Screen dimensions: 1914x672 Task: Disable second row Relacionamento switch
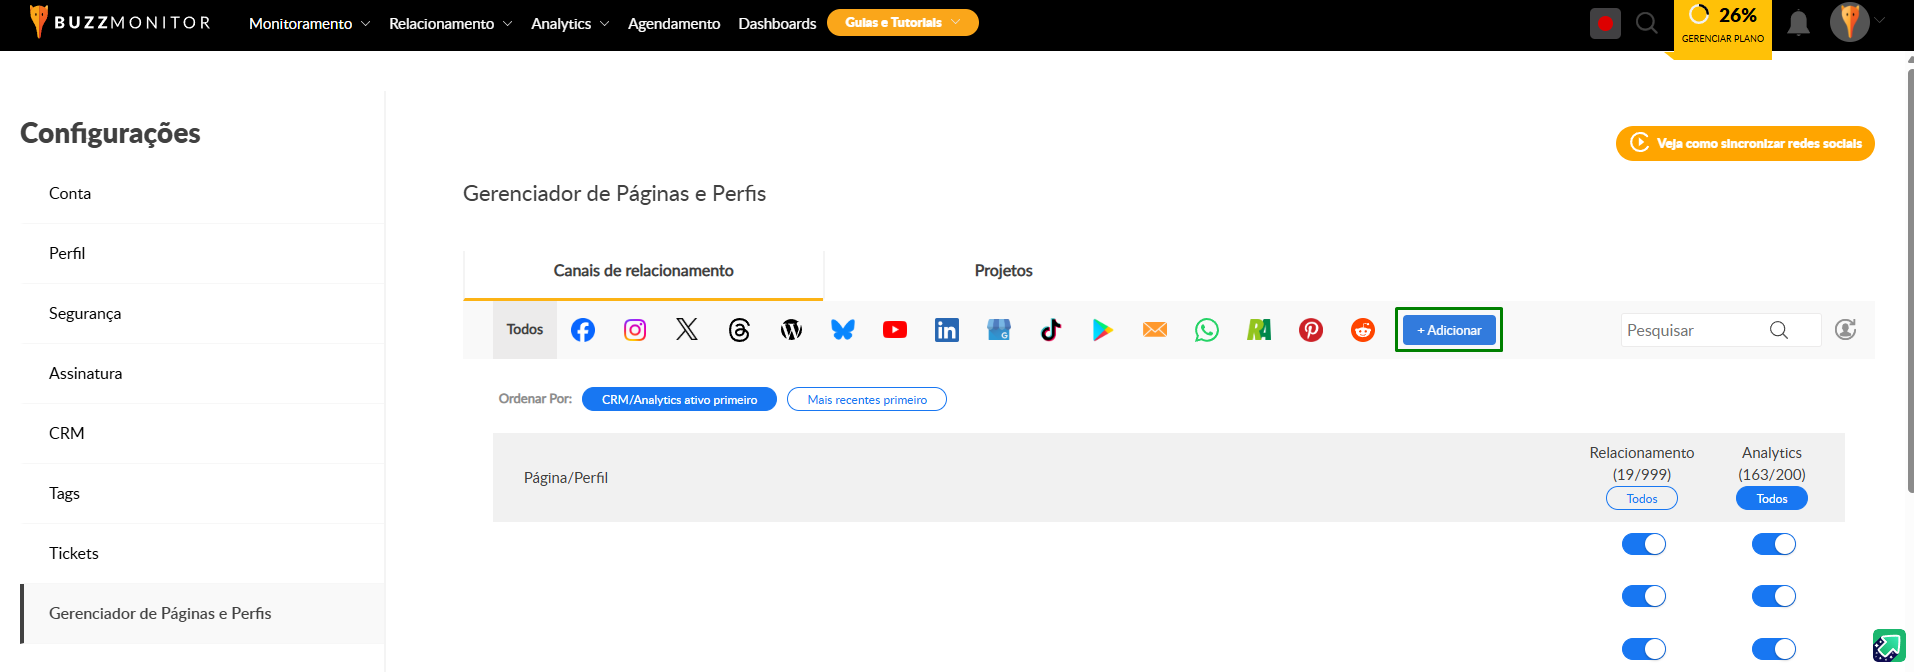click(1643, 596)
